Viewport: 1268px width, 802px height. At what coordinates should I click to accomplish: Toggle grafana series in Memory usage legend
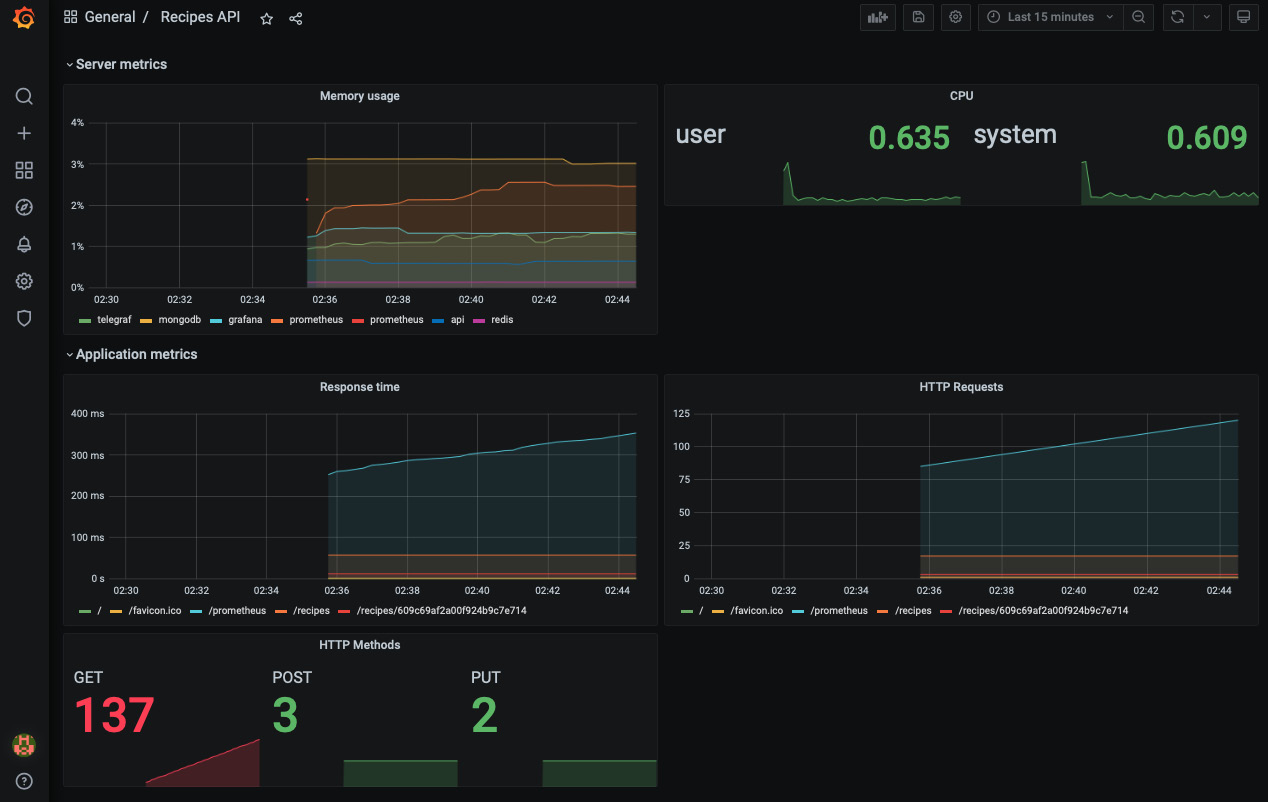245,320
